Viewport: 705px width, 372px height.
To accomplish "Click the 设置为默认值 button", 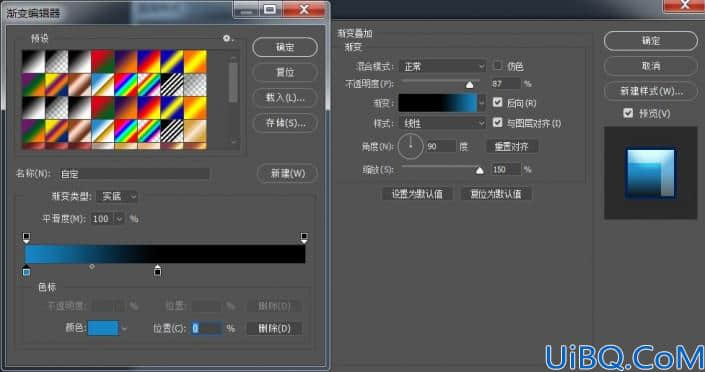I will coord(417,194).
